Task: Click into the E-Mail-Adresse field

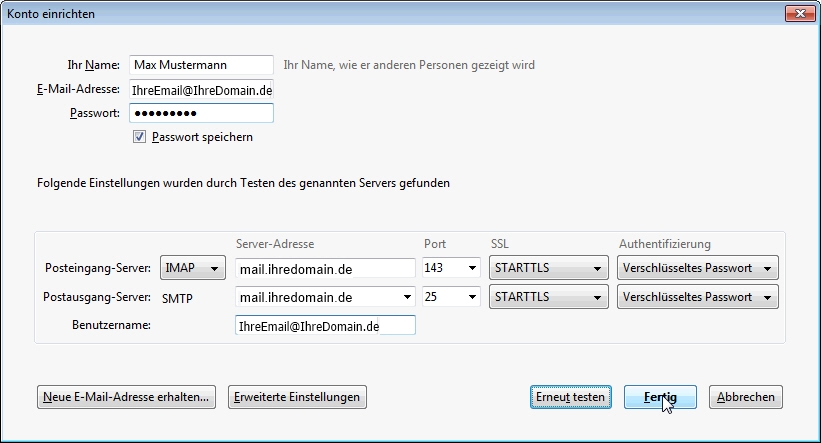Action: 201,90
